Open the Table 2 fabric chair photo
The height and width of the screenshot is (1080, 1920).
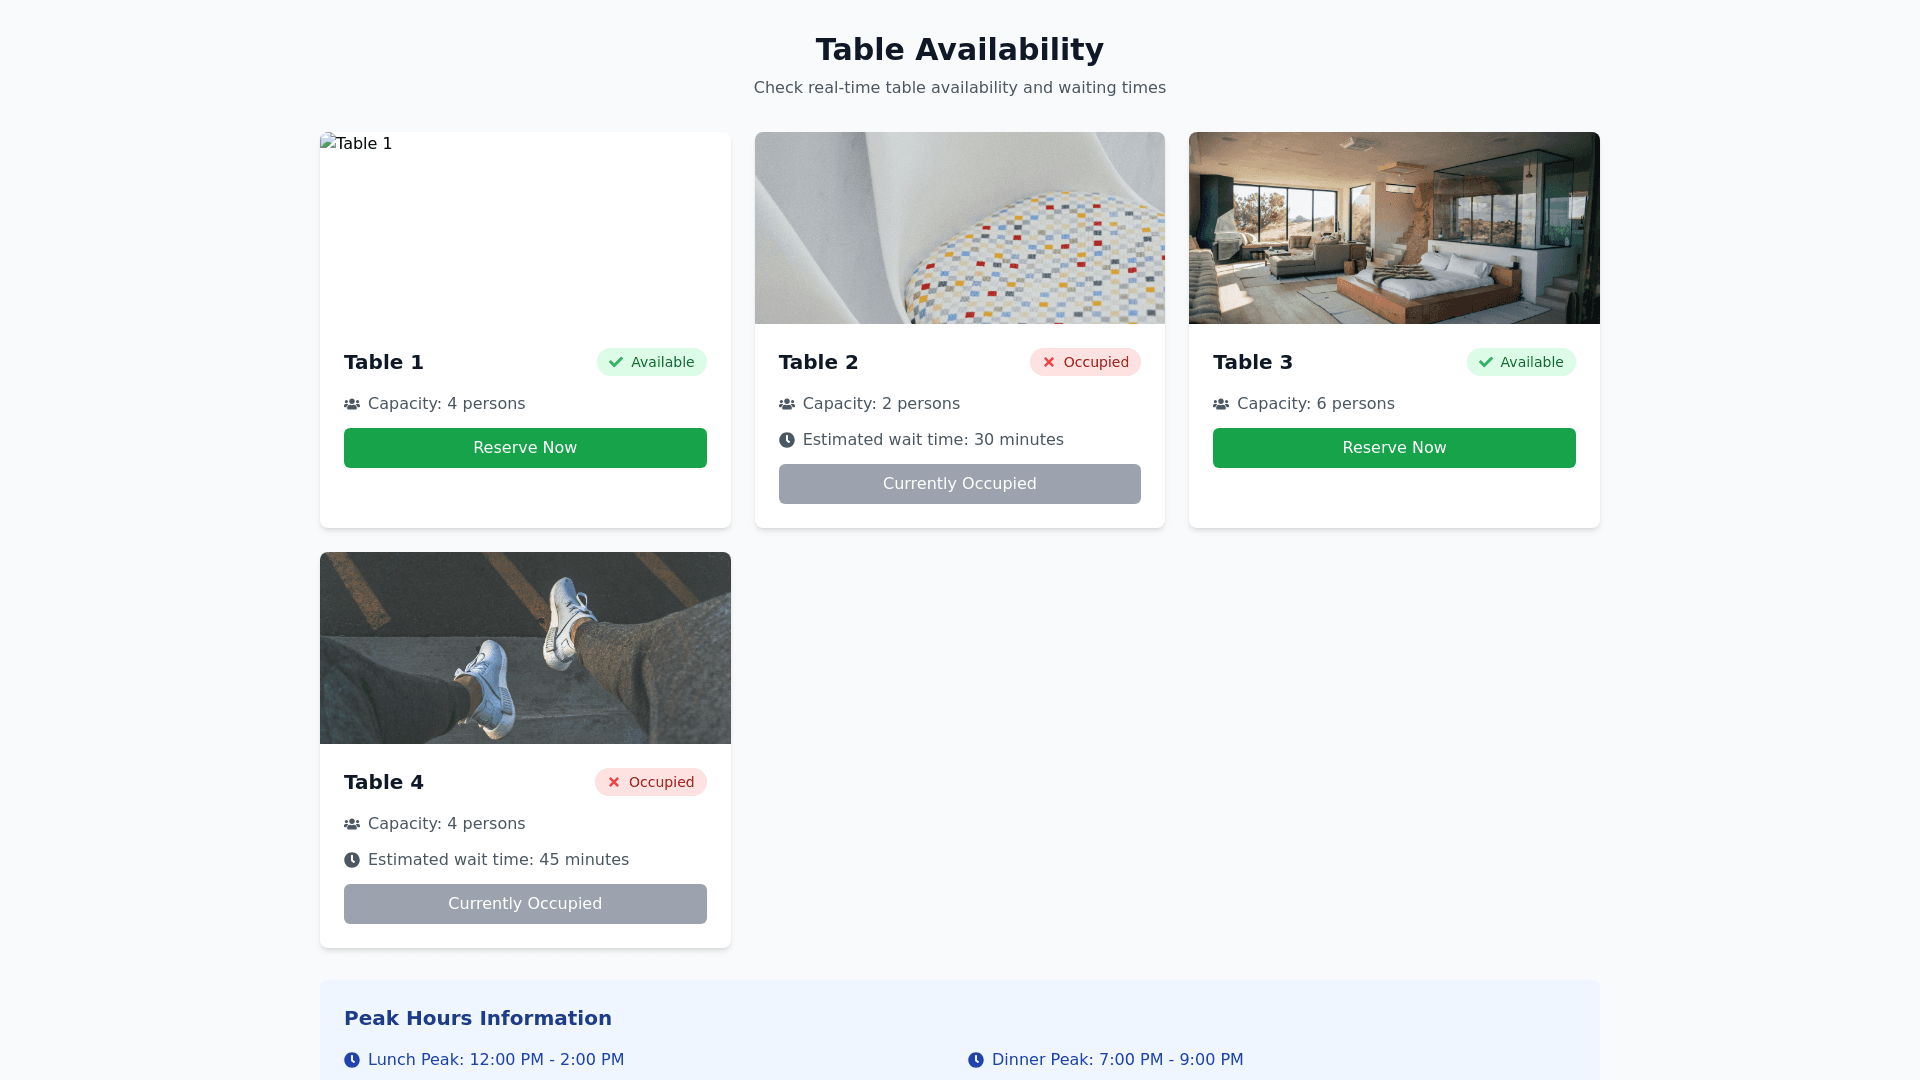pyautogui.click(x=959, y=228)
